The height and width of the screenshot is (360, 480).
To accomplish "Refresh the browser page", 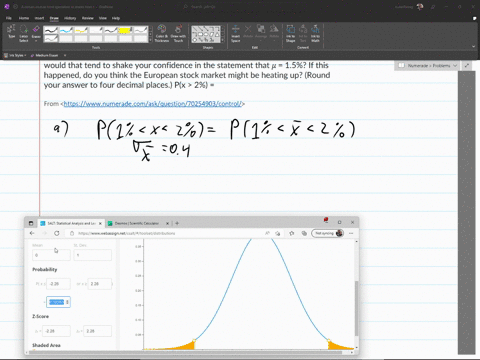I will click(x=57, y=233).
